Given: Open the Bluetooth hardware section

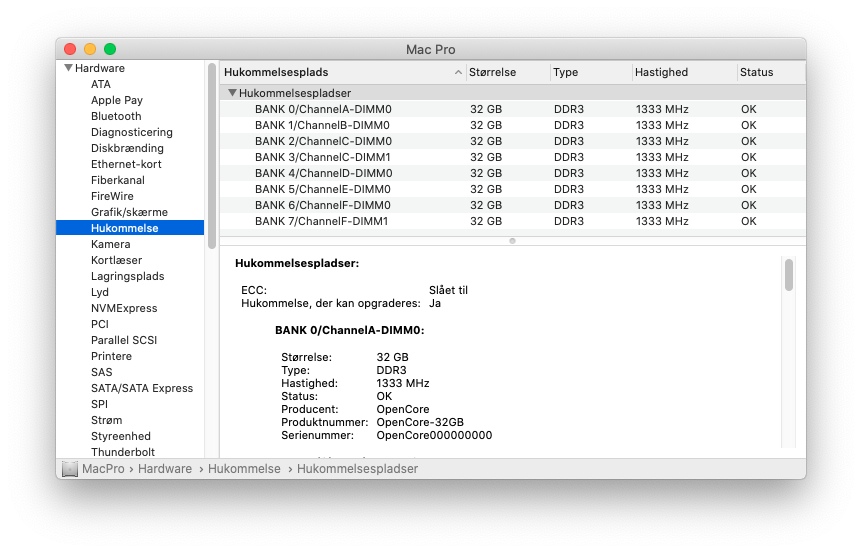Looking at the screenshot, I should pyautogui.click(x=116, y=116).
